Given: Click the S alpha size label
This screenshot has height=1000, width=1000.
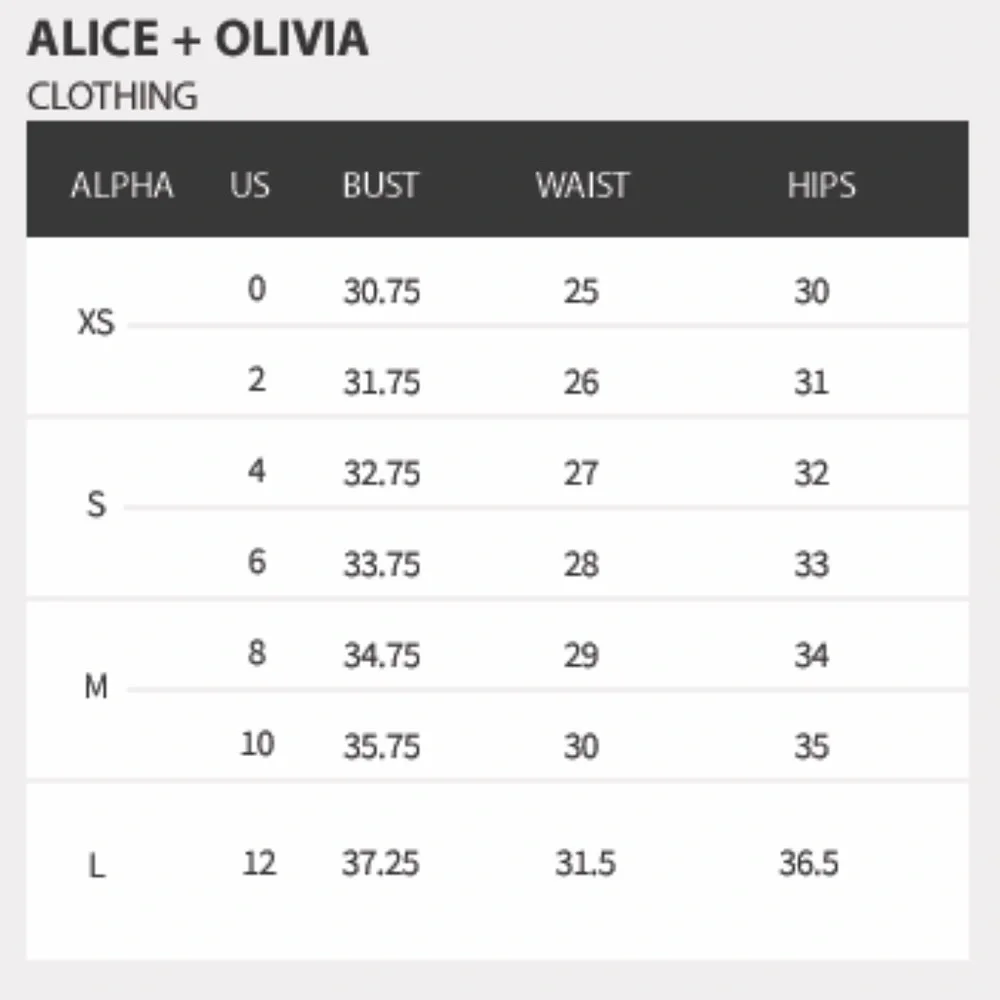Looking at the screenshot, I should click(x=96, y=505).
